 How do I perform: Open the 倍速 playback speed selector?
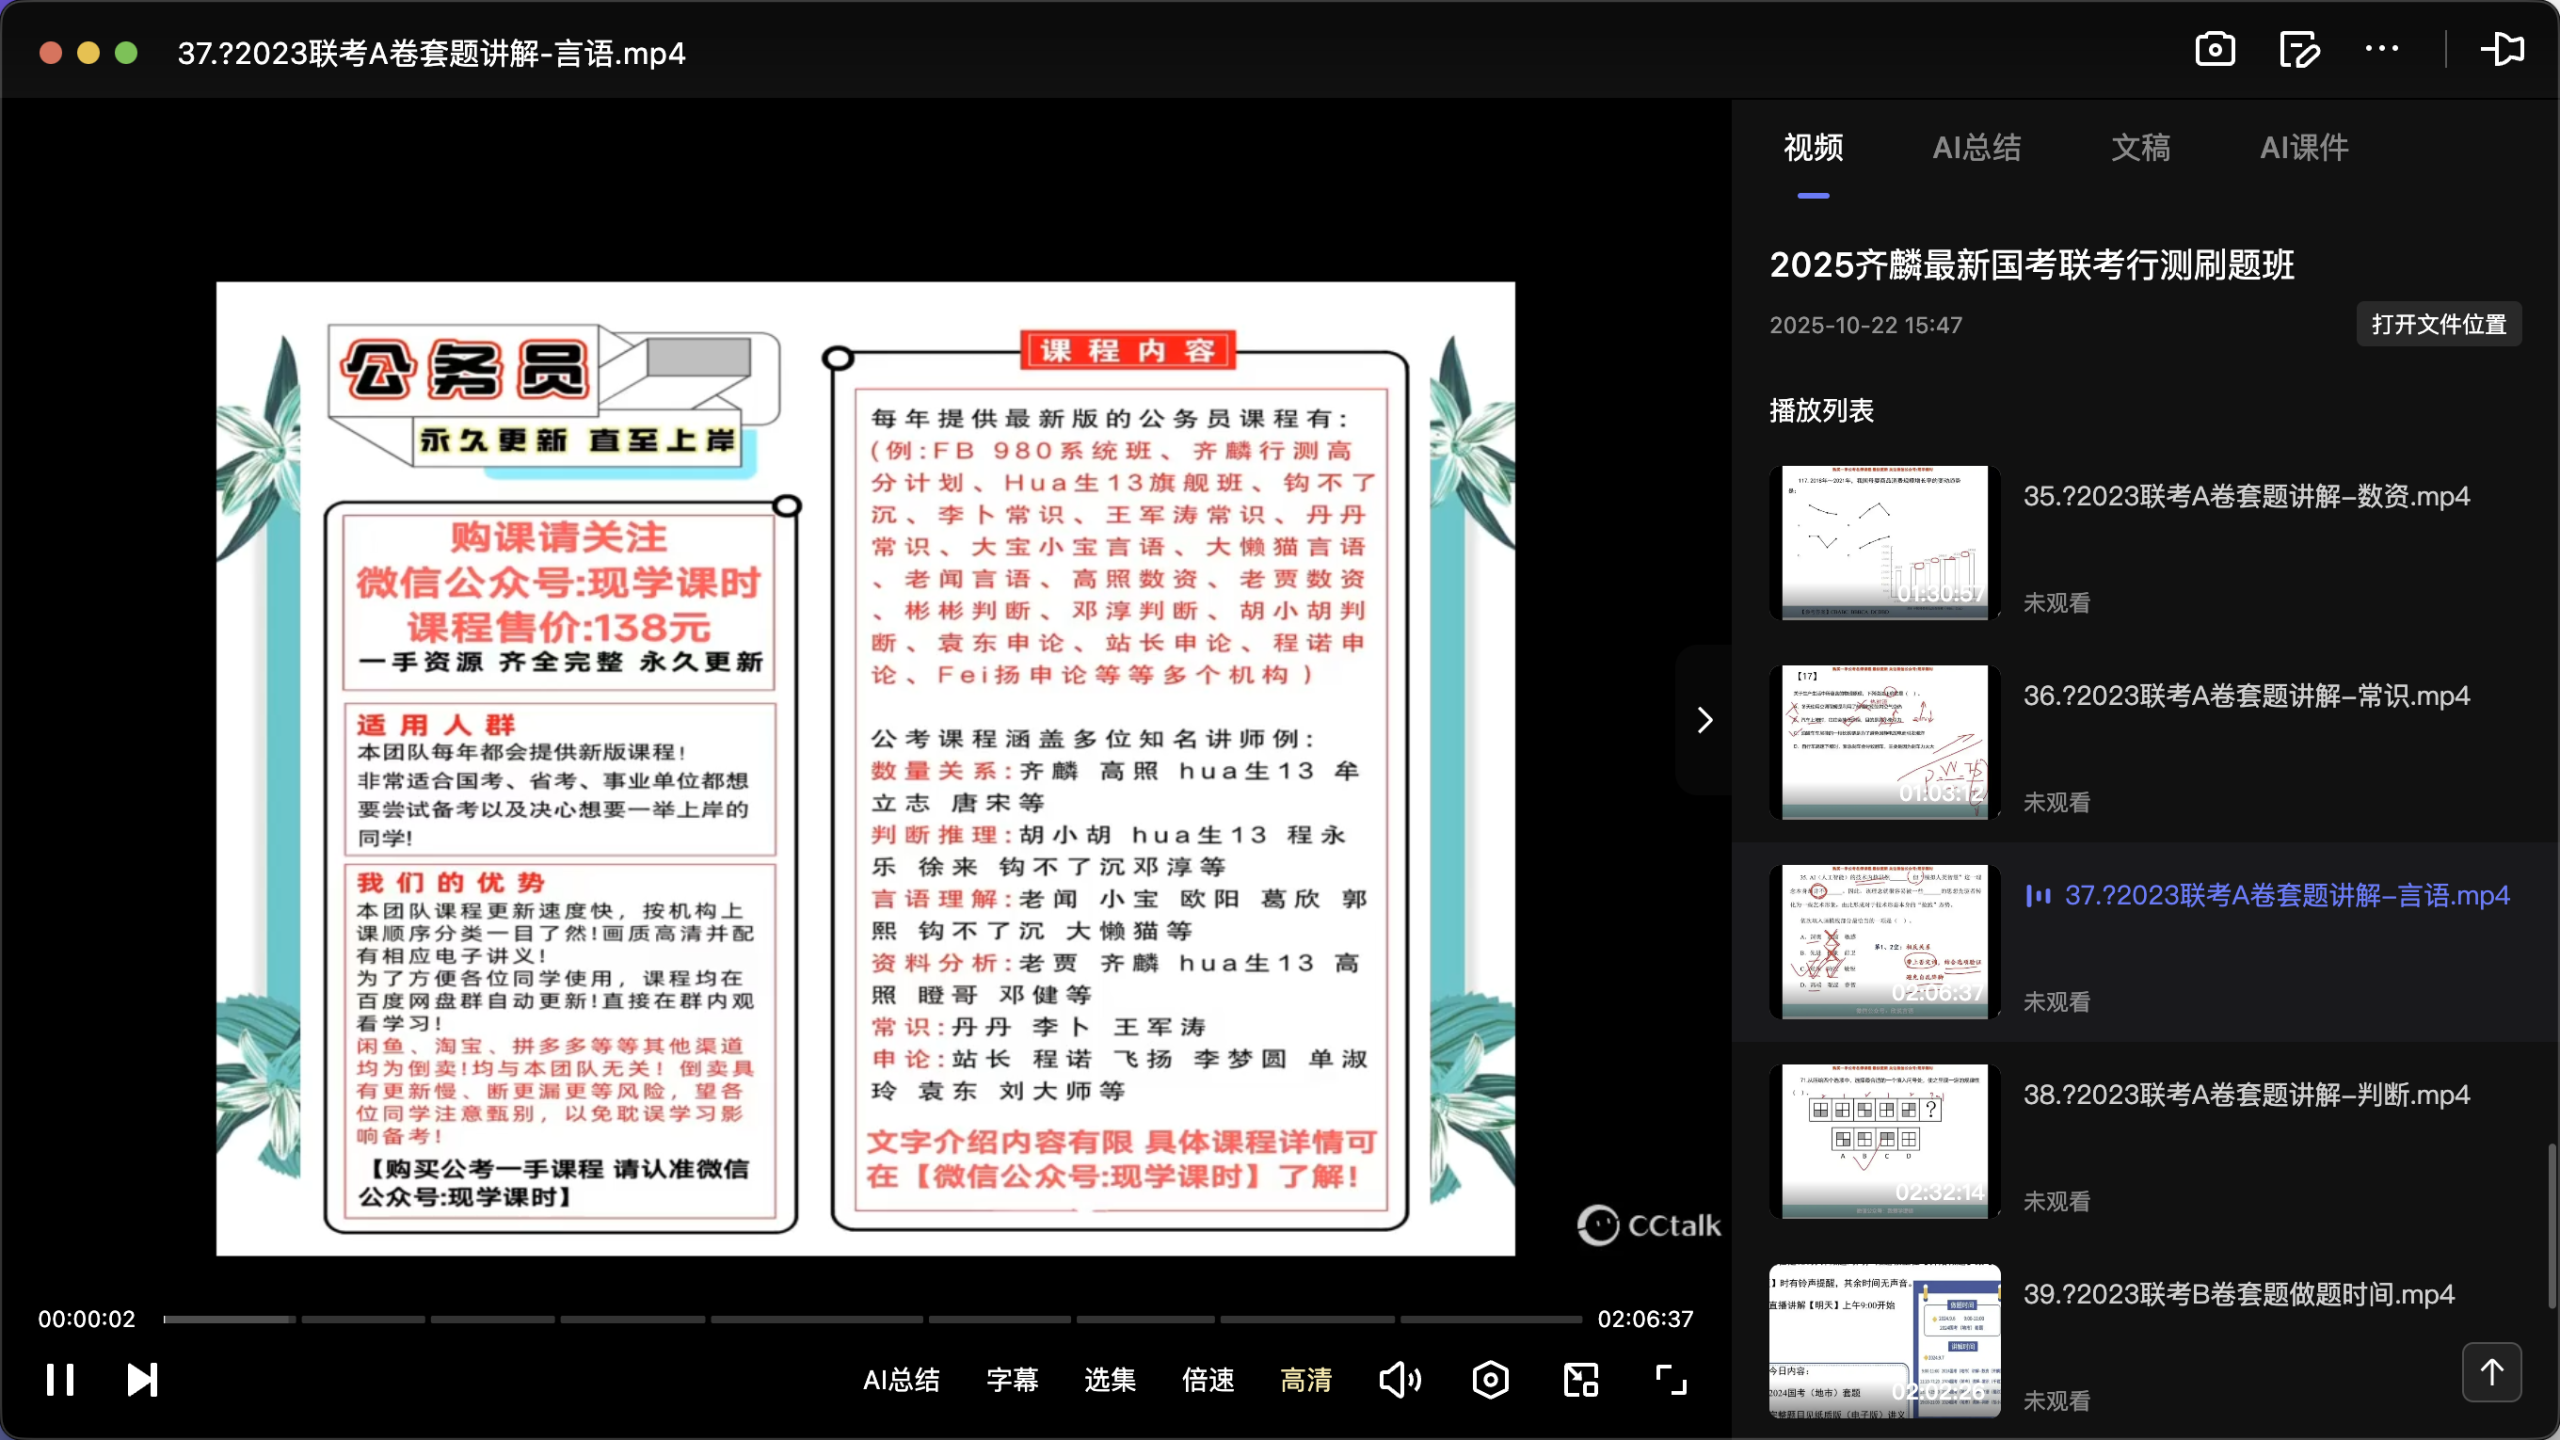1207,1380
